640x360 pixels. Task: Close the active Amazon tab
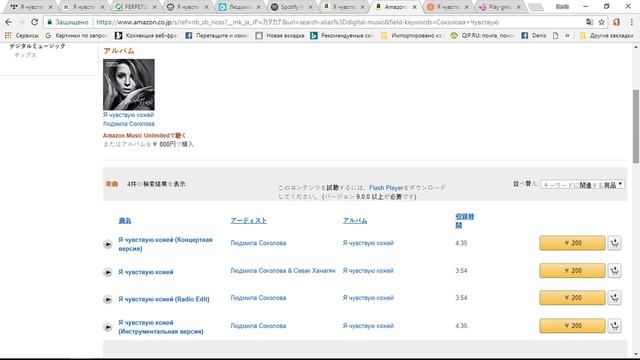(414, 7)
